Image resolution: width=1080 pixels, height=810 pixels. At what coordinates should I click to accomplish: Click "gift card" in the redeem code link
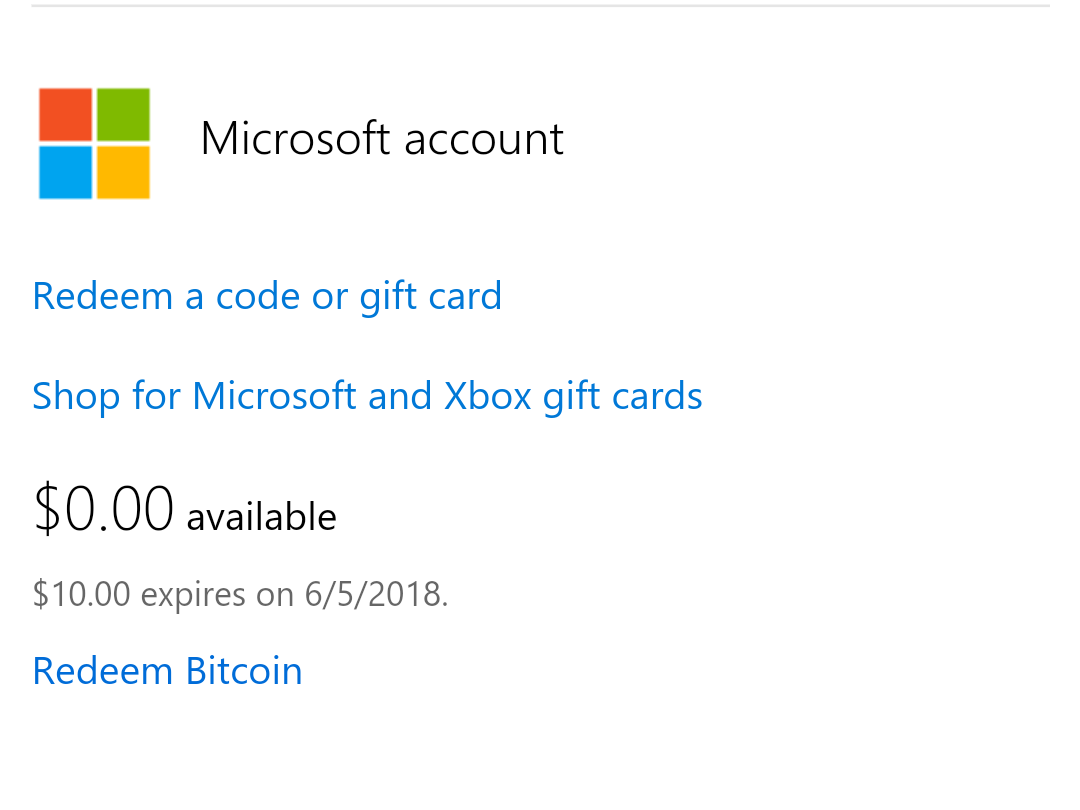[430, 297]
